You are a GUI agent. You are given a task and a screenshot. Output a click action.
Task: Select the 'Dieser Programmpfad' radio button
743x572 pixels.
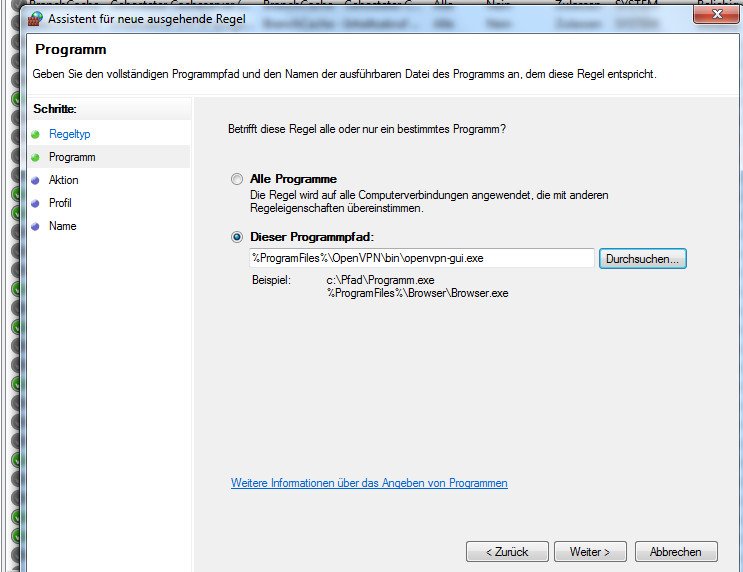tap(237, 237)
